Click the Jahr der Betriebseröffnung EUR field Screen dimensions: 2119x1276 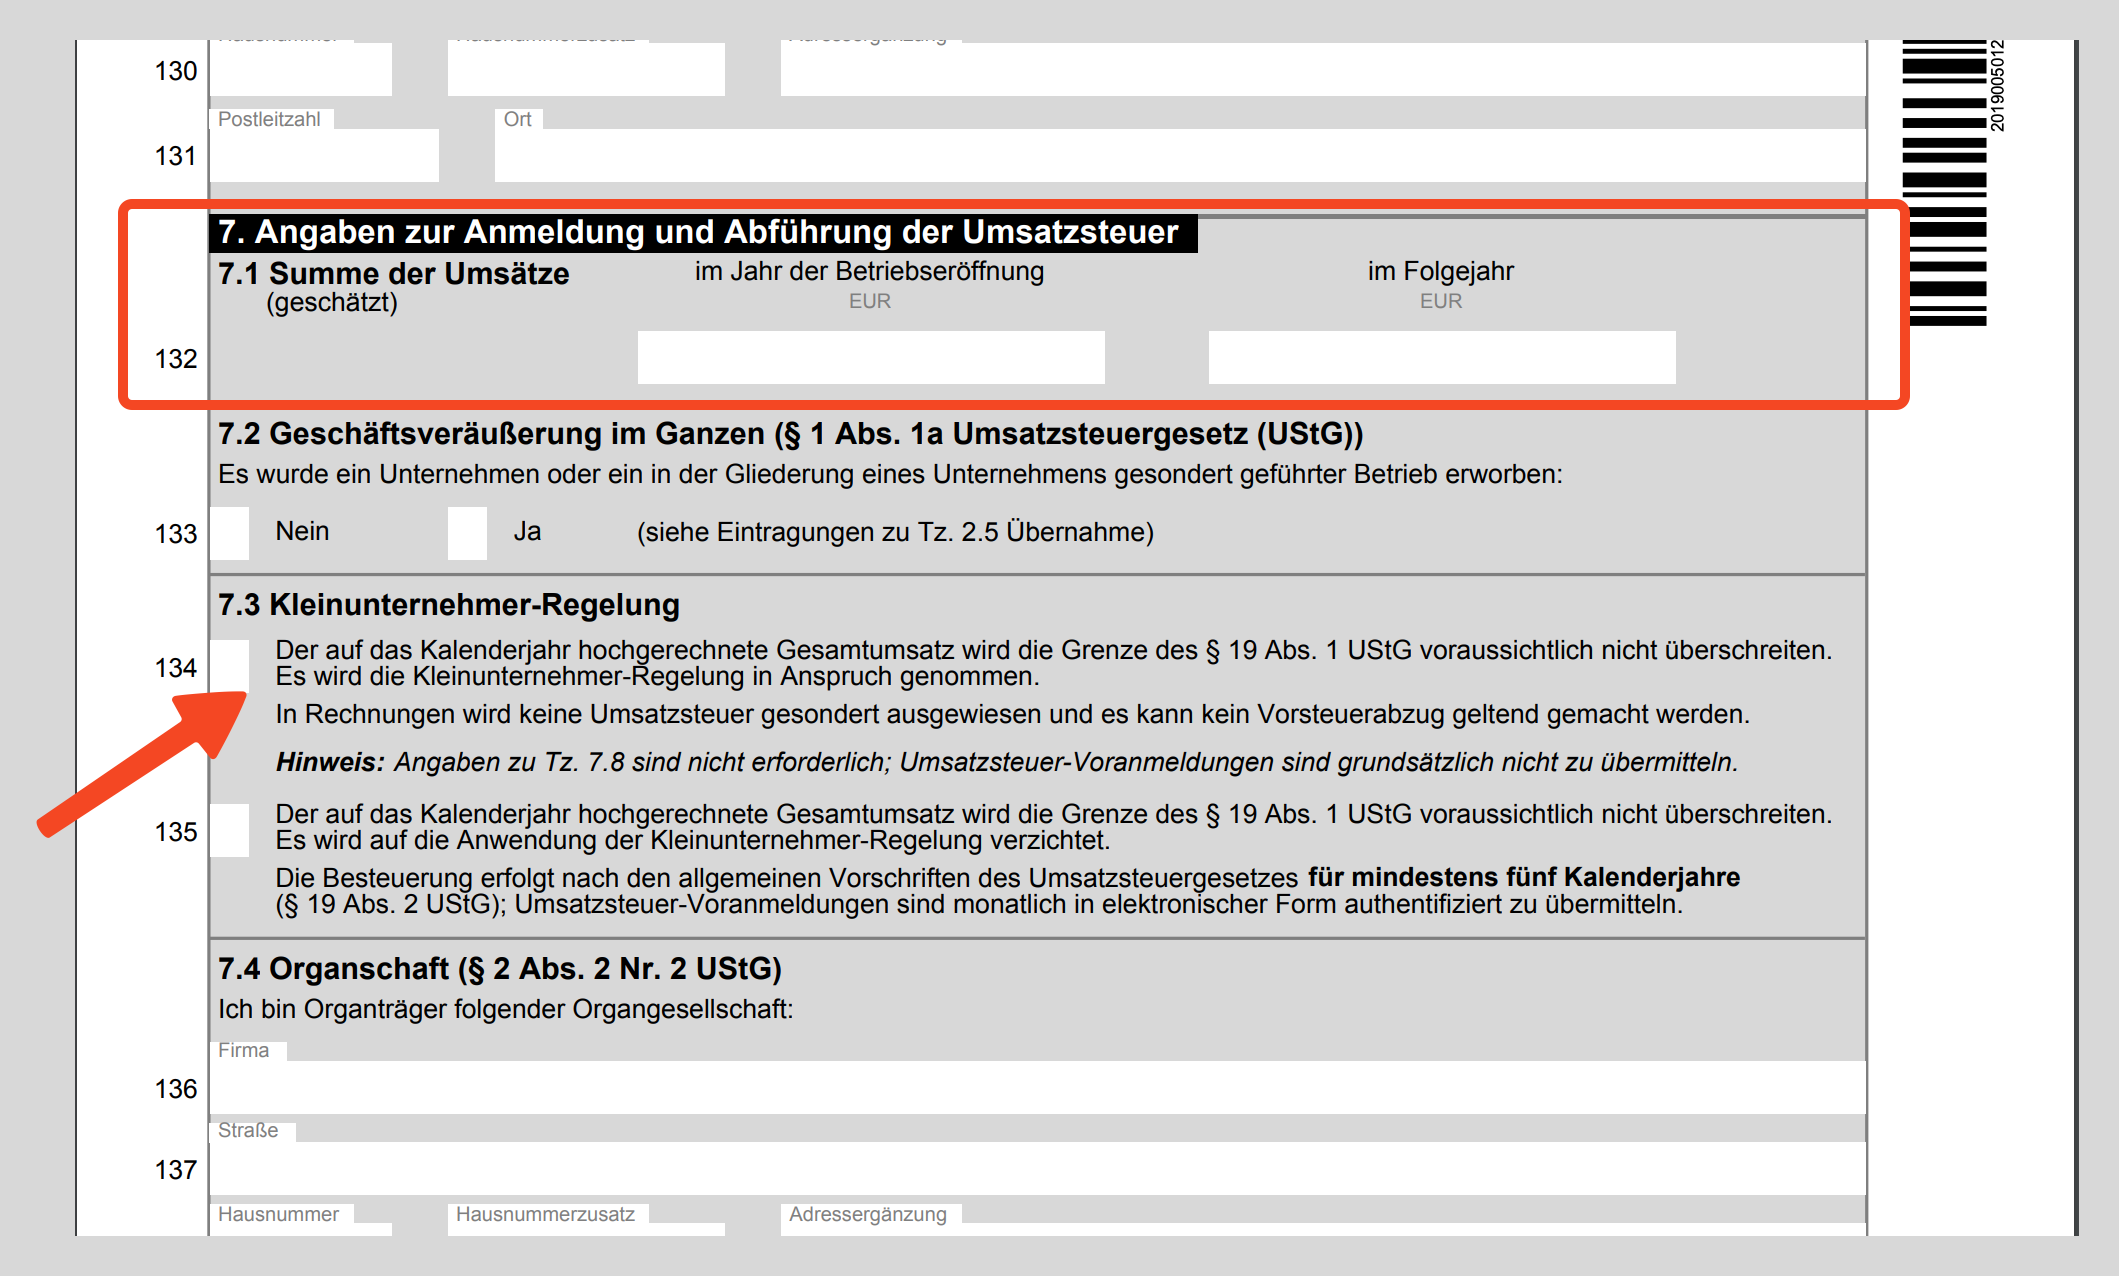tap(870, 357)
